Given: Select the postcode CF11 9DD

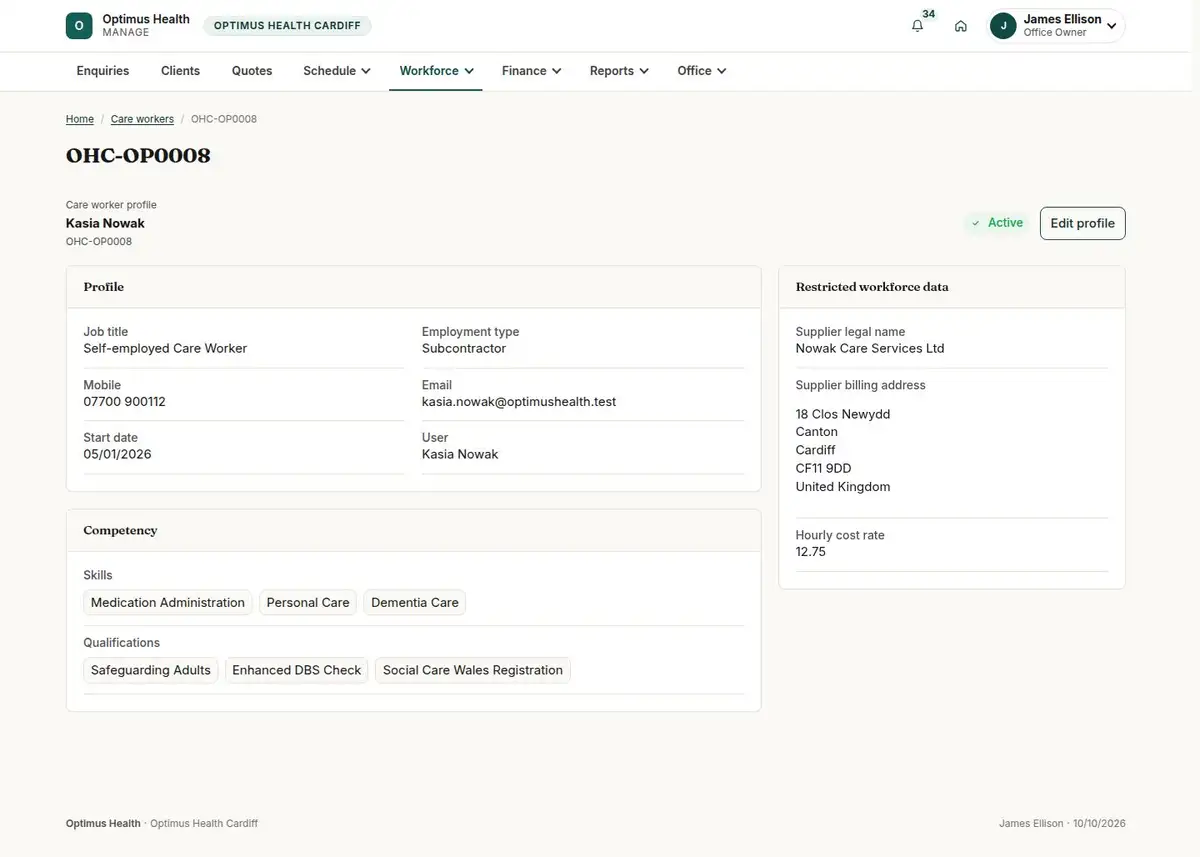Looking at the screenshot, I should tap(824, 468).
